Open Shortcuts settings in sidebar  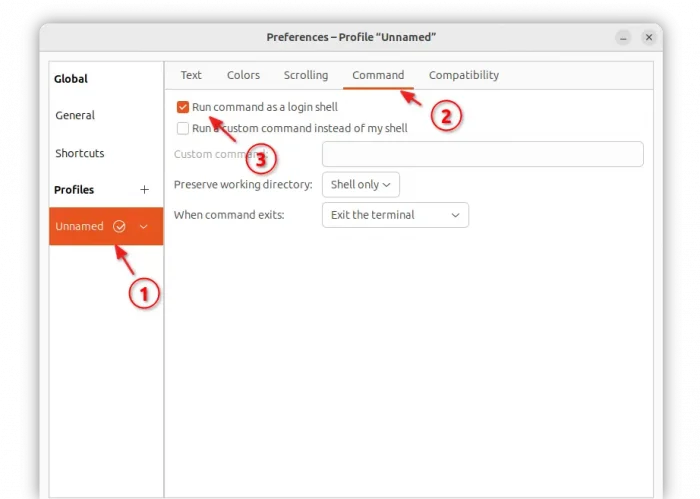[x=80, y=154]
